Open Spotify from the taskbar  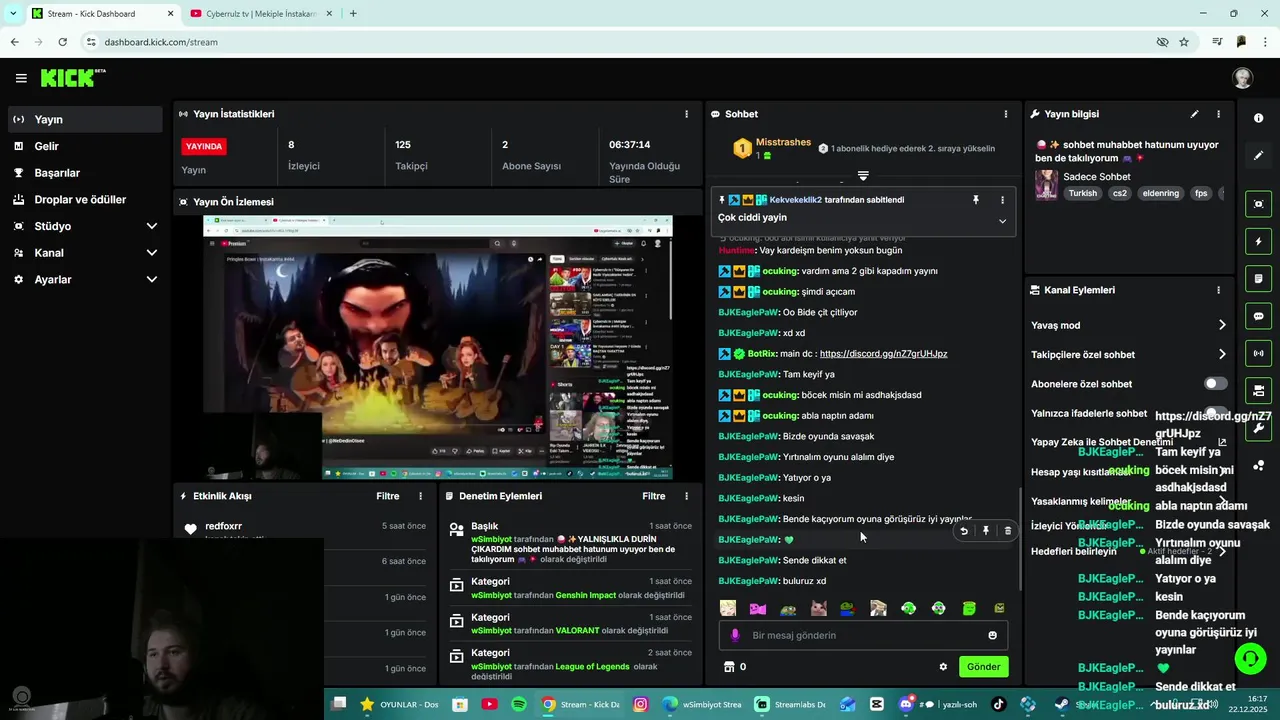(519, 704)
